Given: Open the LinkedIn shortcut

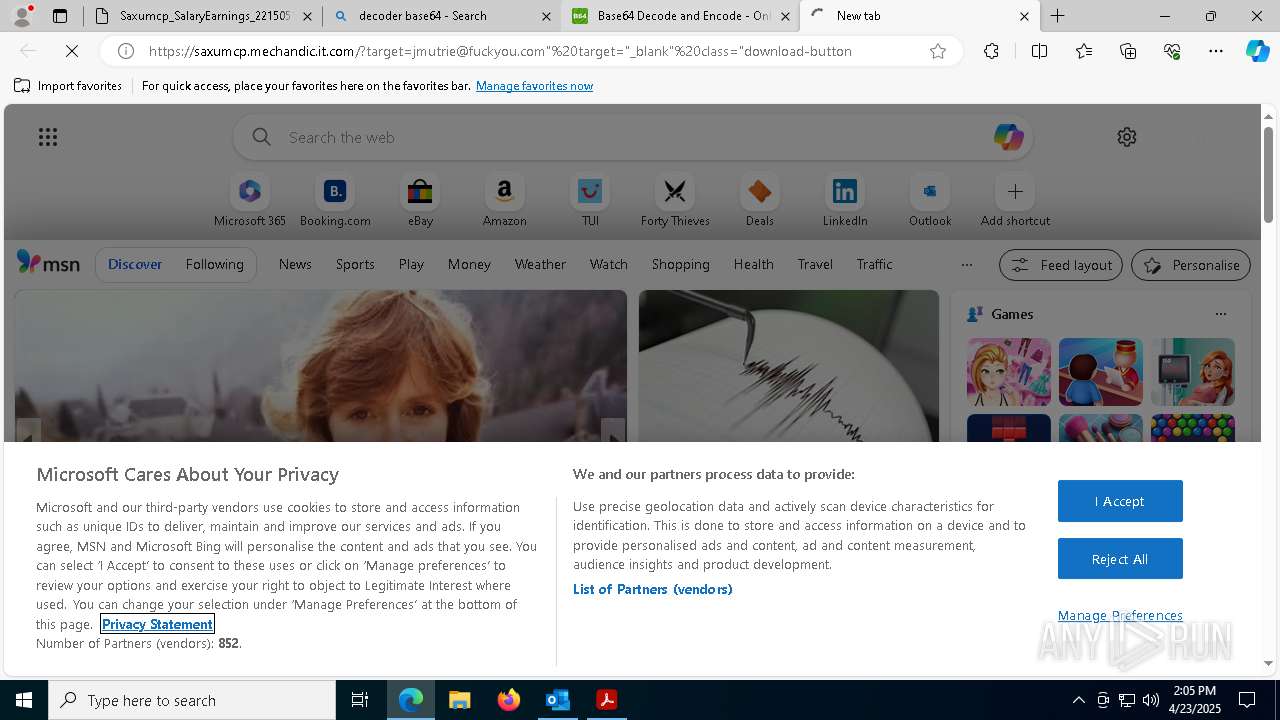Looking at the screenshot, I should tap(845, 200).
